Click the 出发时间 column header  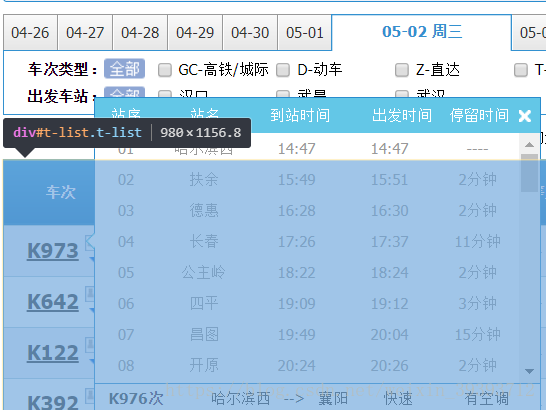(401, 115)
